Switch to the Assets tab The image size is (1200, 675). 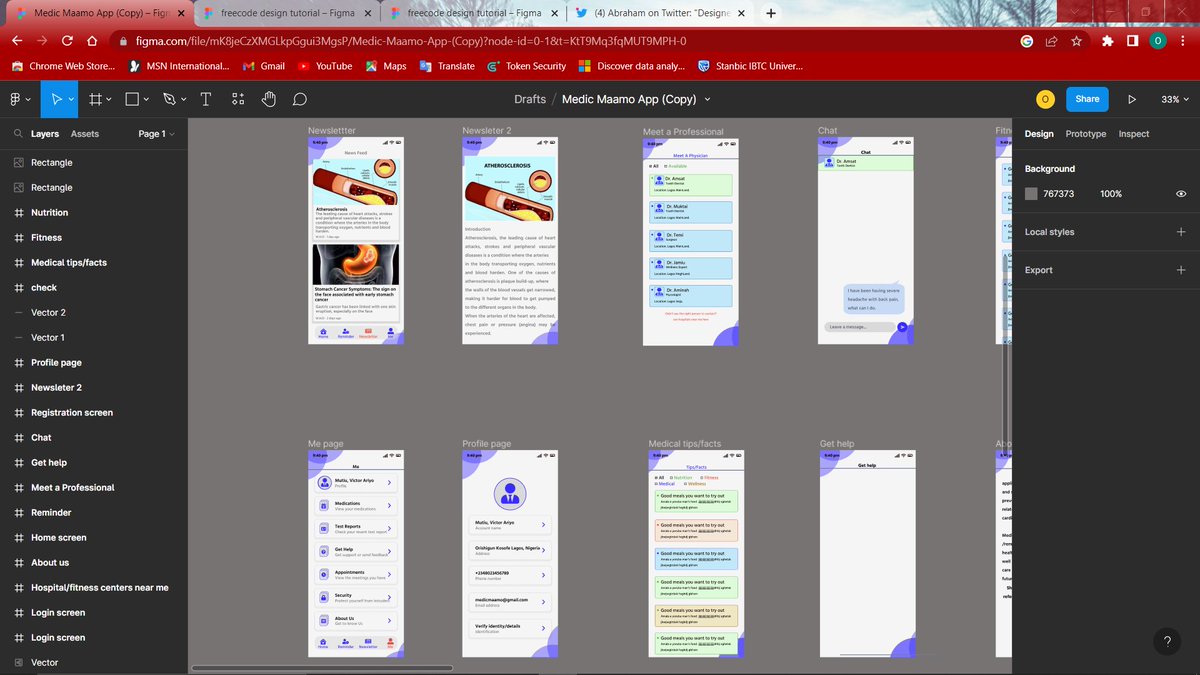[x=85, y=134]
